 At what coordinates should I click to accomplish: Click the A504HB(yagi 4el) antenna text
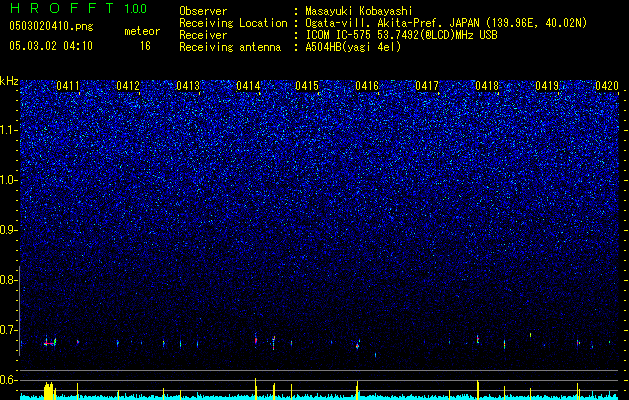[x=353, y=47]
